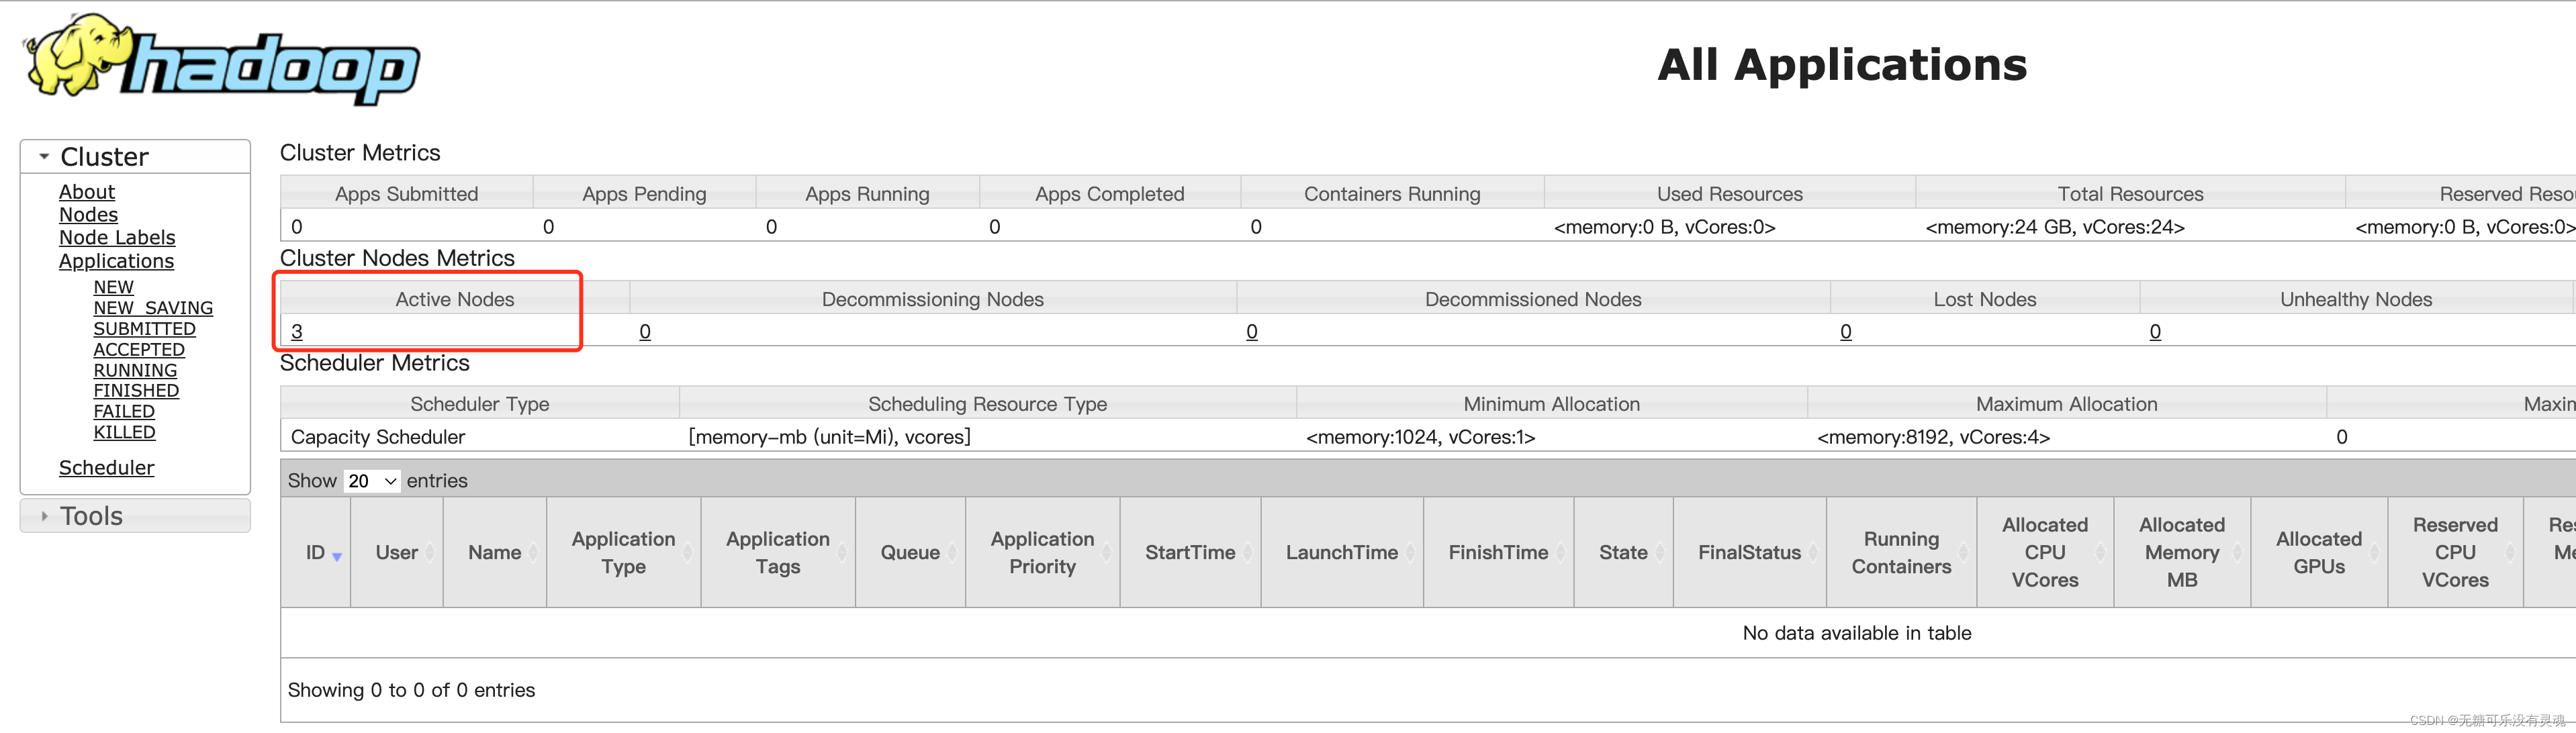This screenshot has width=2576, height=733.
Task: Filter applications by RUNNING state
Action: click(x=135, y=370)
